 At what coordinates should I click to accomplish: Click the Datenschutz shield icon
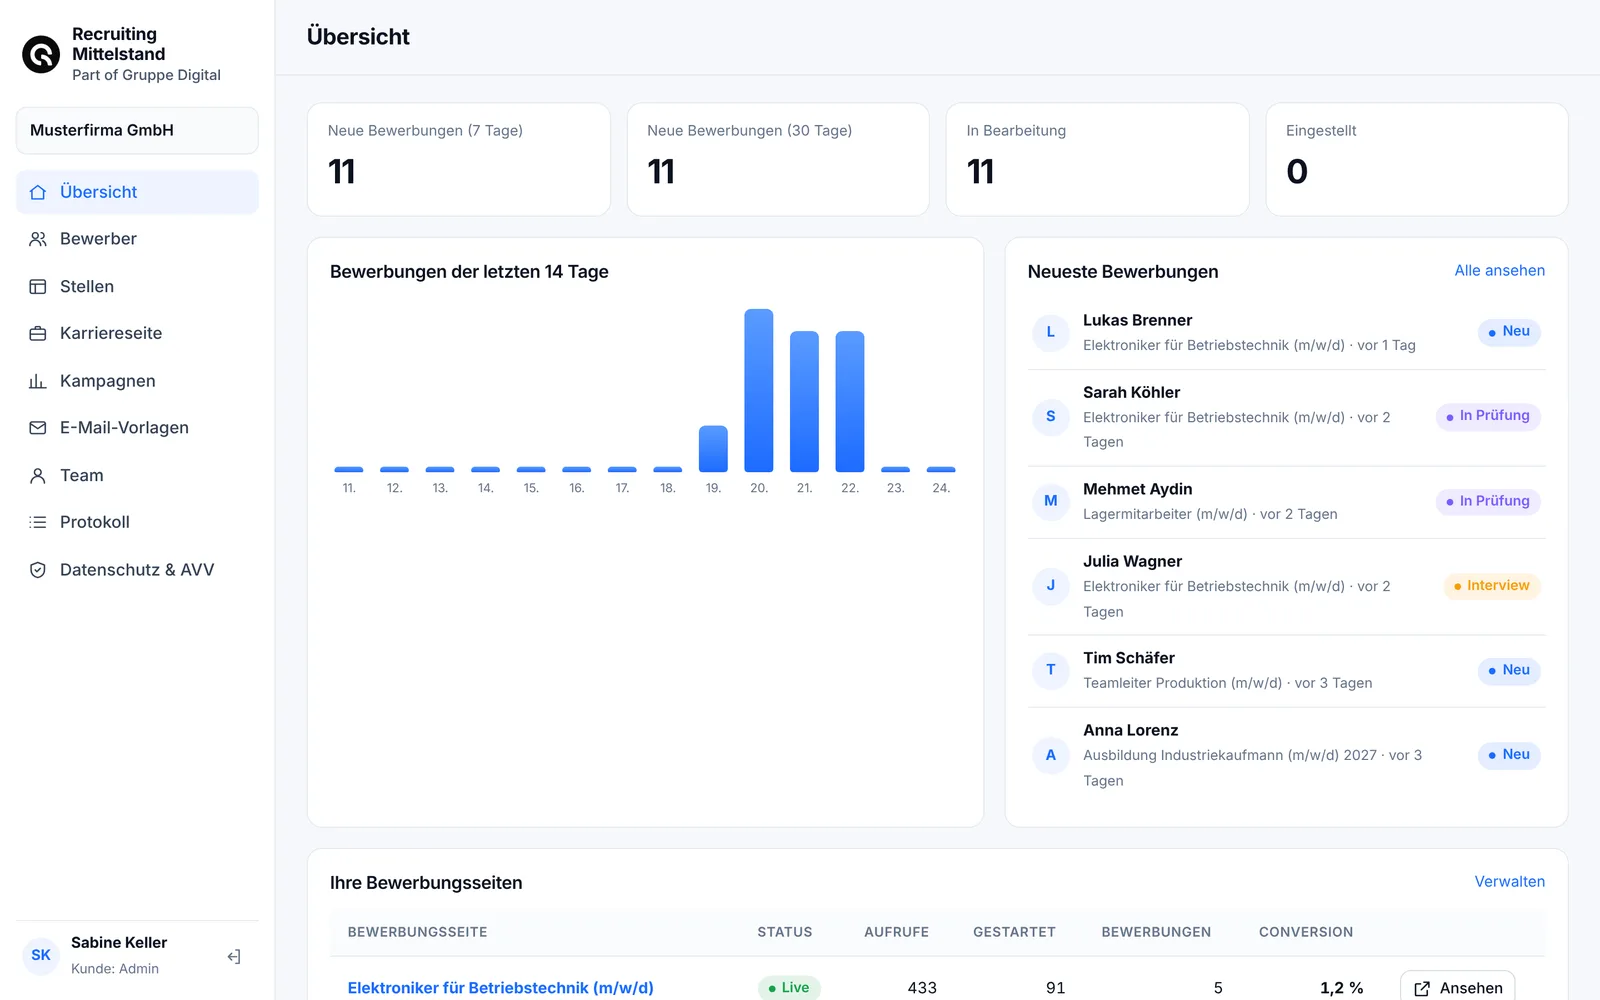pos(38,570)
